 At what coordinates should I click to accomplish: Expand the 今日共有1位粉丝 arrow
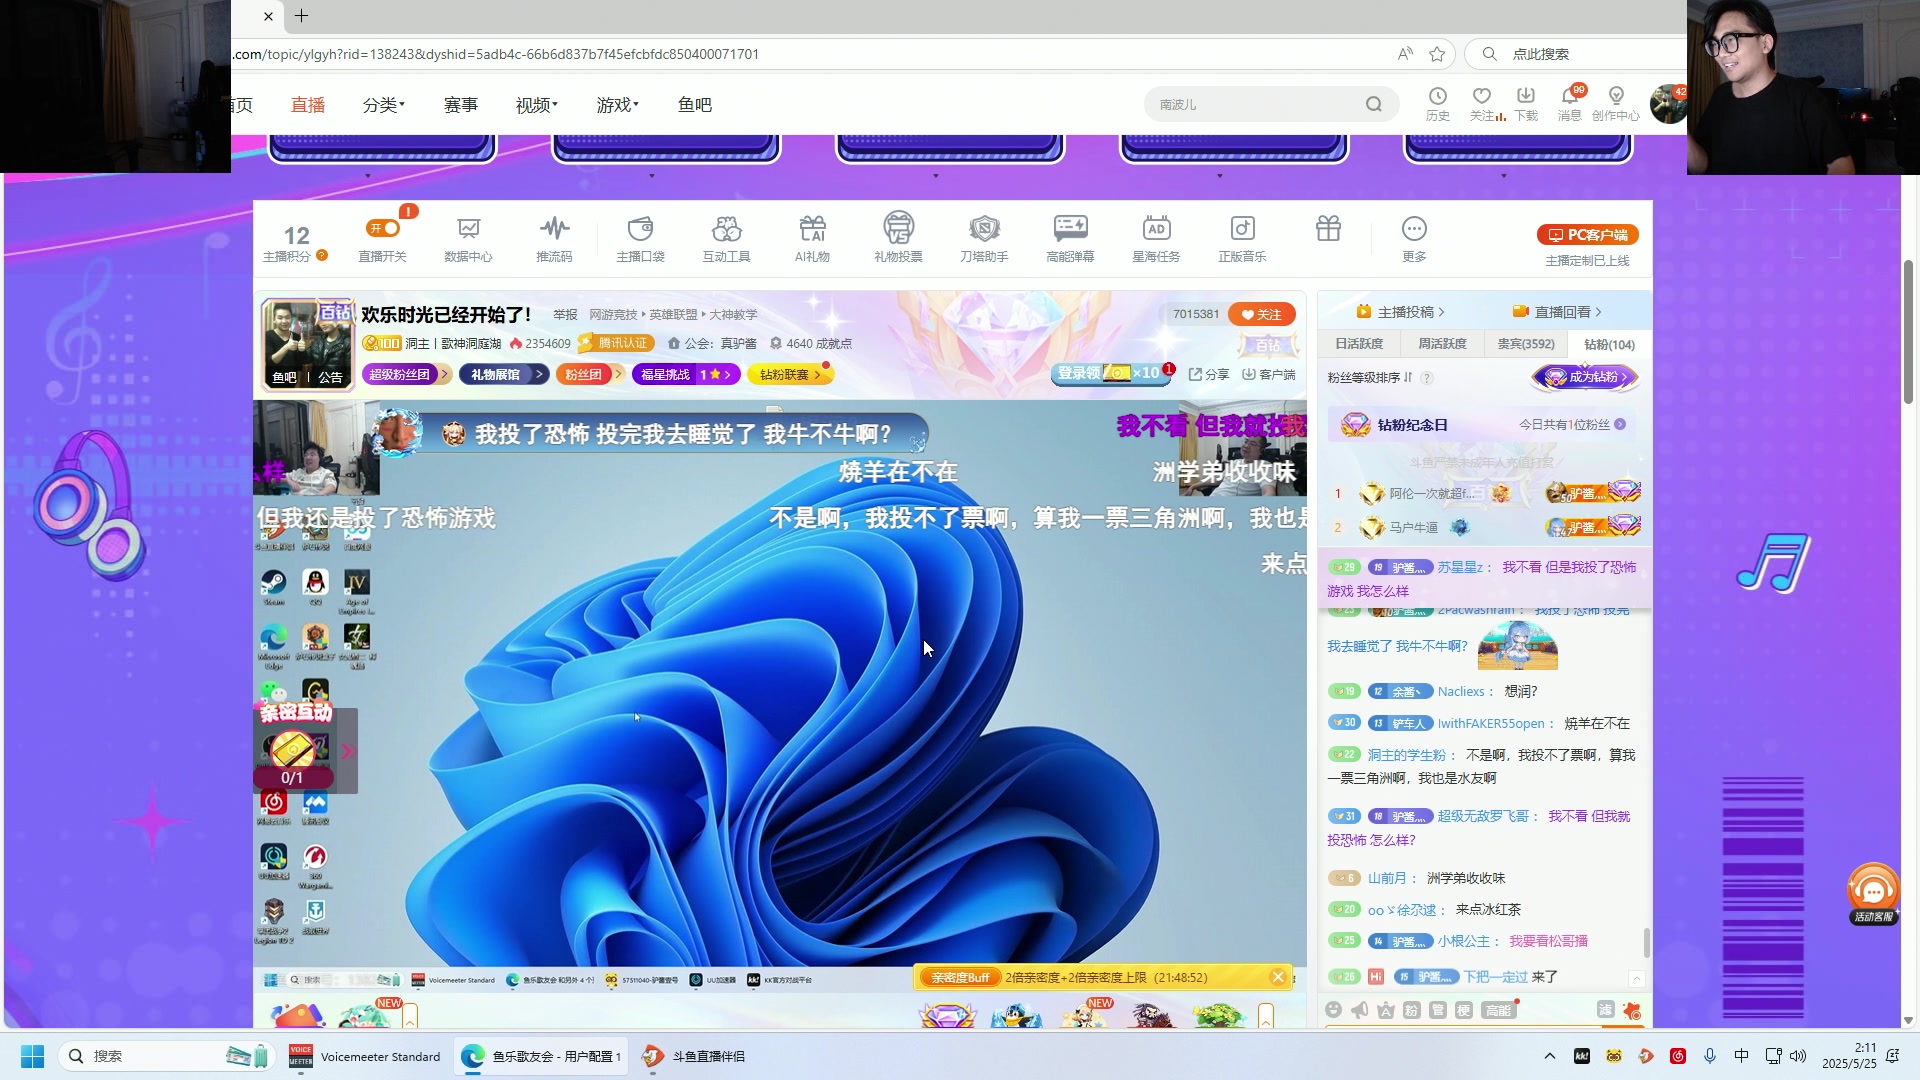[x=1620, y=425]
